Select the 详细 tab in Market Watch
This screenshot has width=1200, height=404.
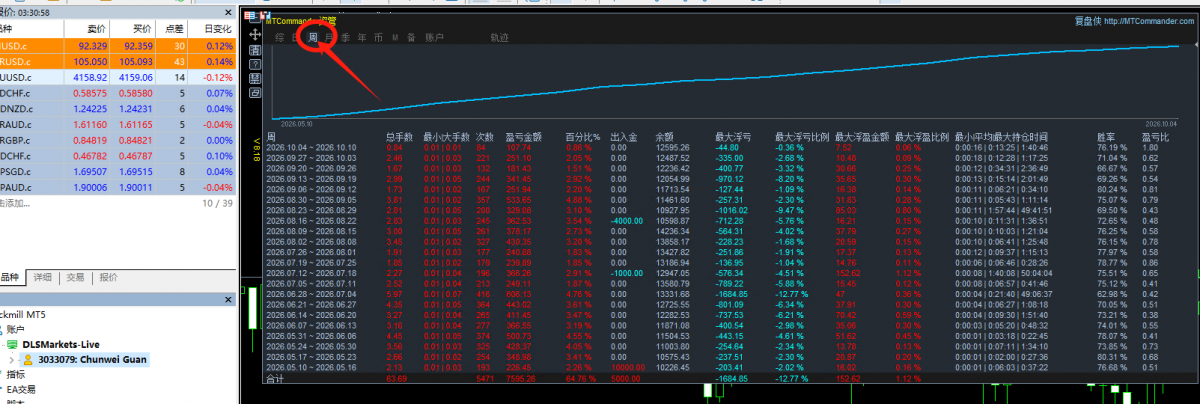tap(43, 278)
